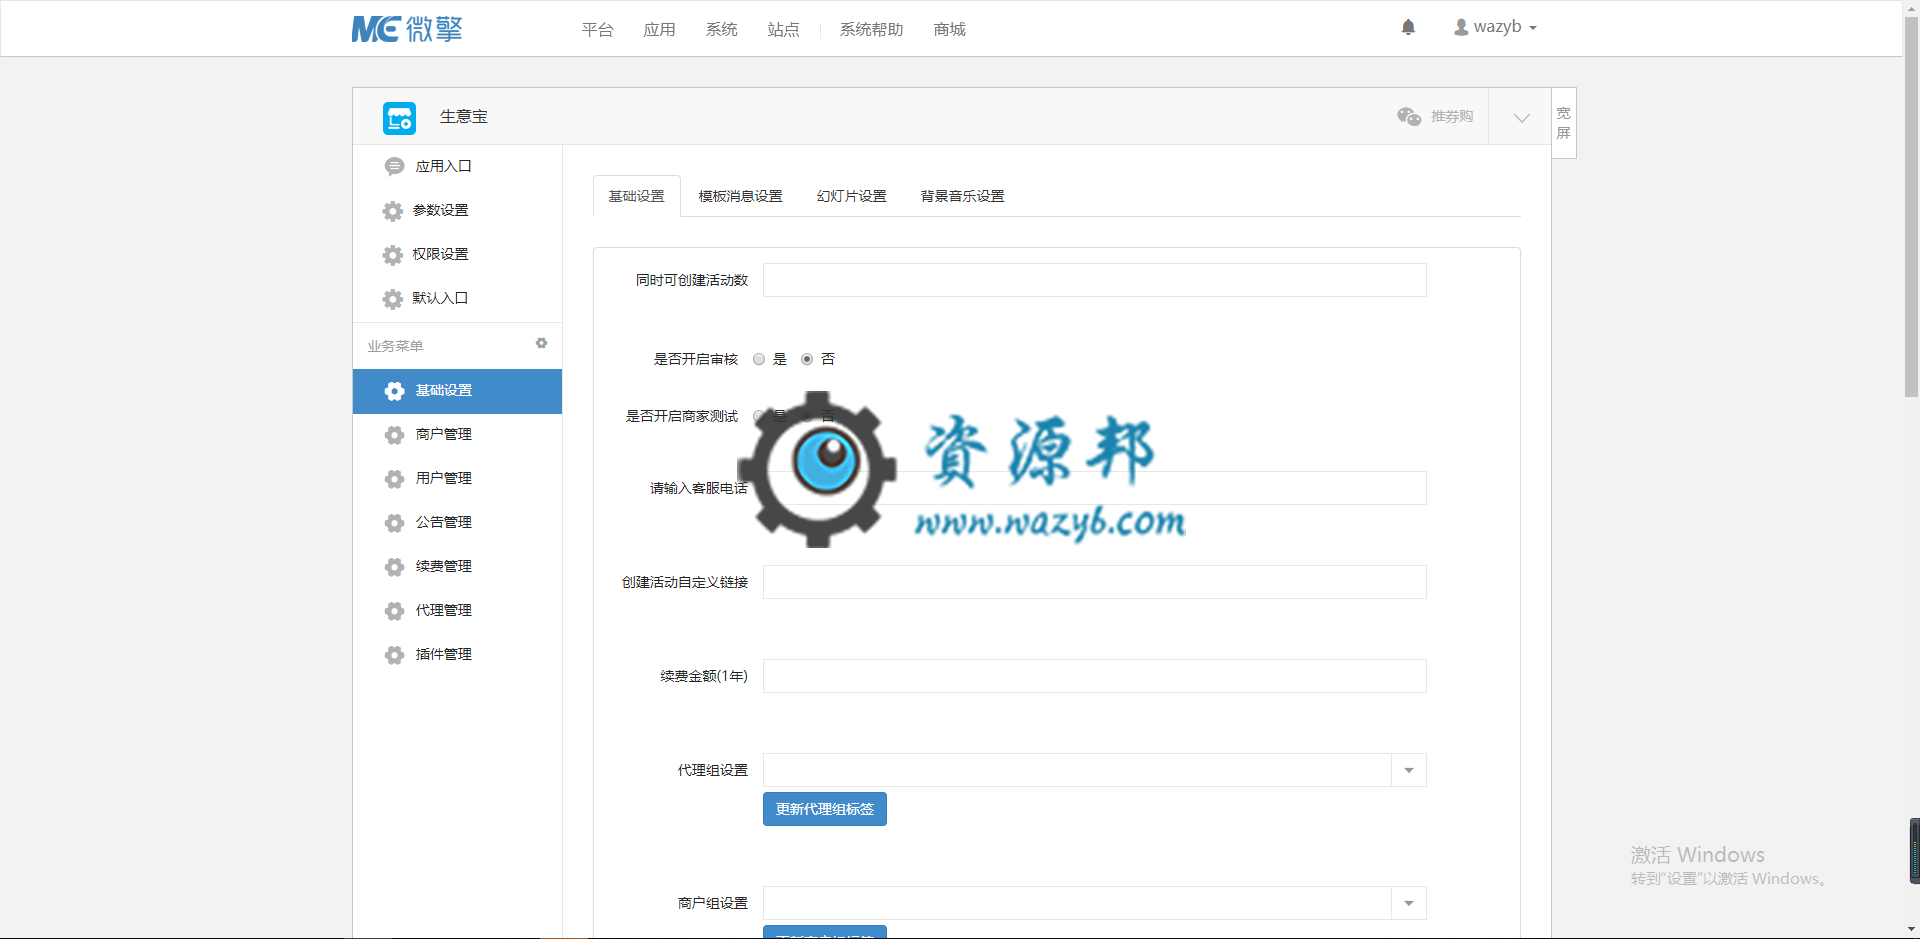Screen dimensions: 1920x939
Task: Toggle the 宽屏 widescreen button
Action: (1564, 123)
